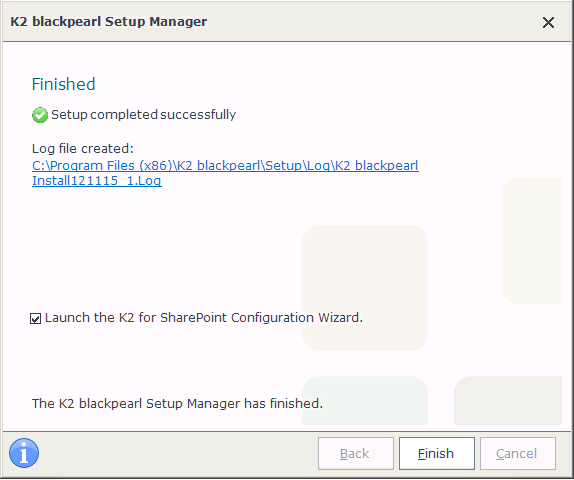The width and height of the screenshot is (574, 480).
Task: Click the Cancel button
Action: [518, 453]
